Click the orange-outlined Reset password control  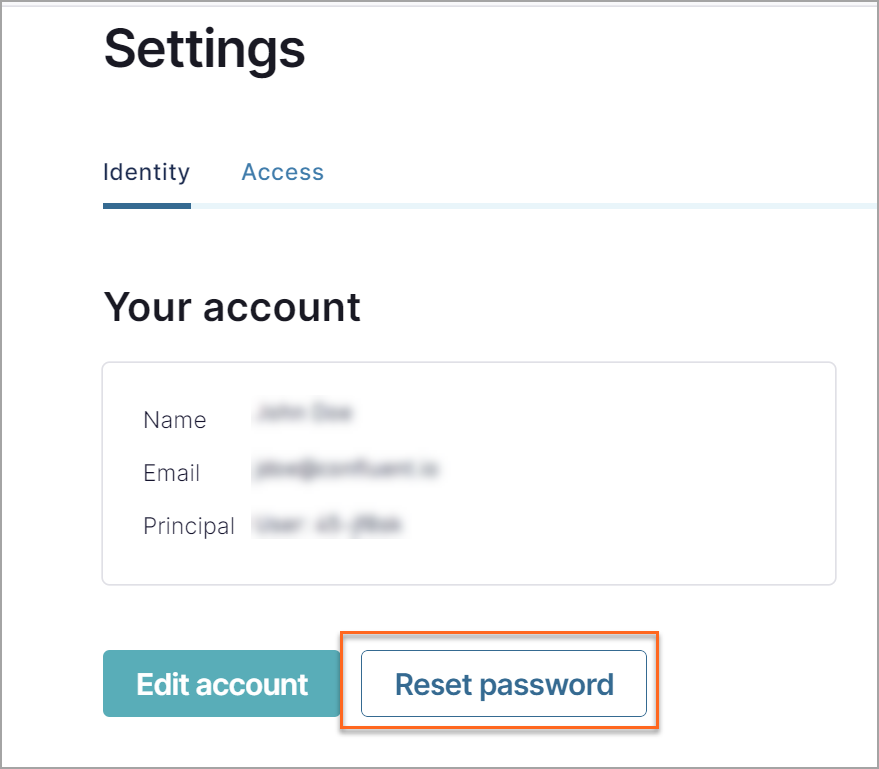503,684
